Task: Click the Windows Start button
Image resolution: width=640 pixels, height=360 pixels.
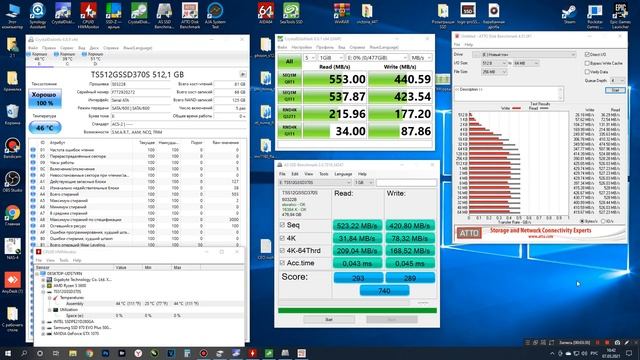Action: 8,353
